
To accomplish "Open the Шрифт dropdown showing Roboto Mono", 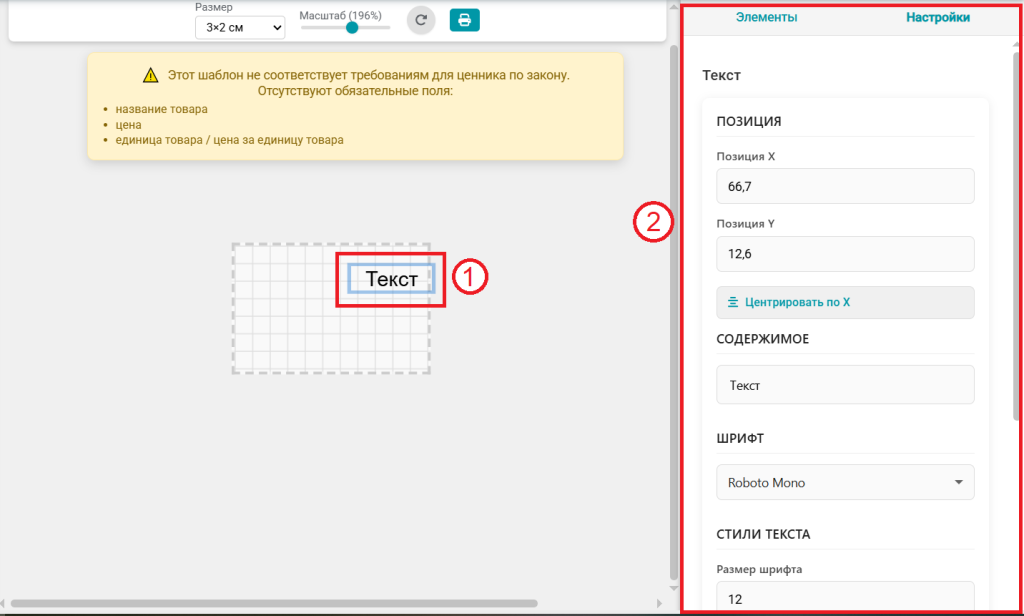I will (x=845, y=482).
